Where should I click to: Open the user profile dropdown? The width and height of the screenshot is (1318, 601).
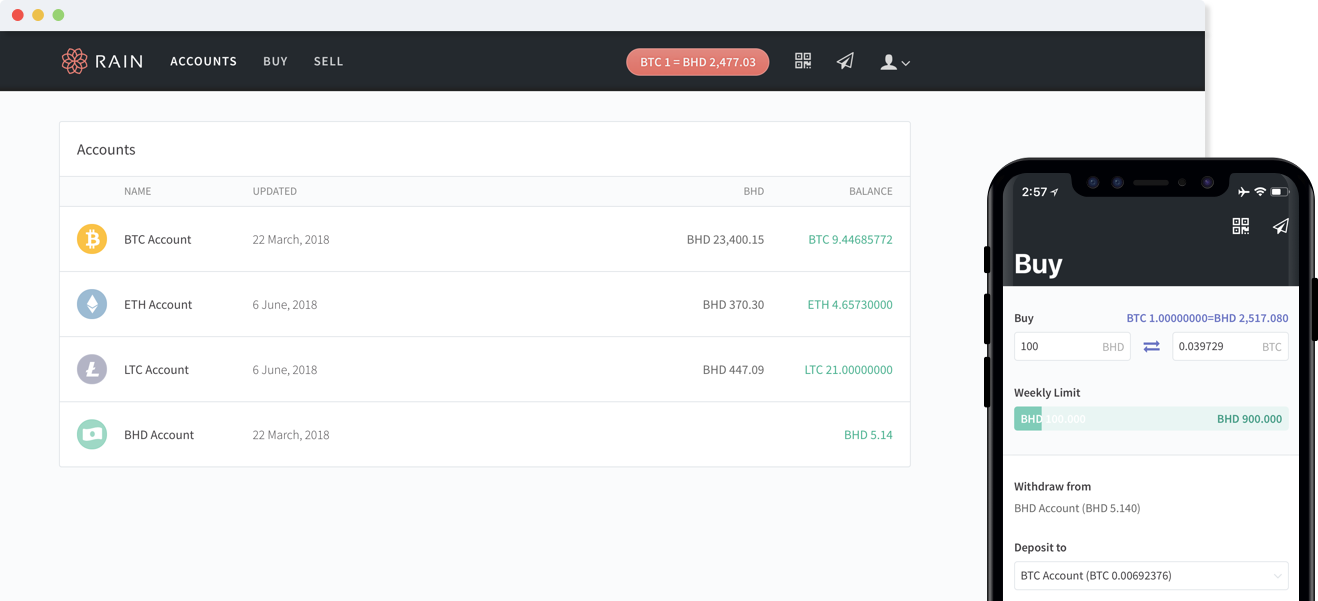pos(888,62)
